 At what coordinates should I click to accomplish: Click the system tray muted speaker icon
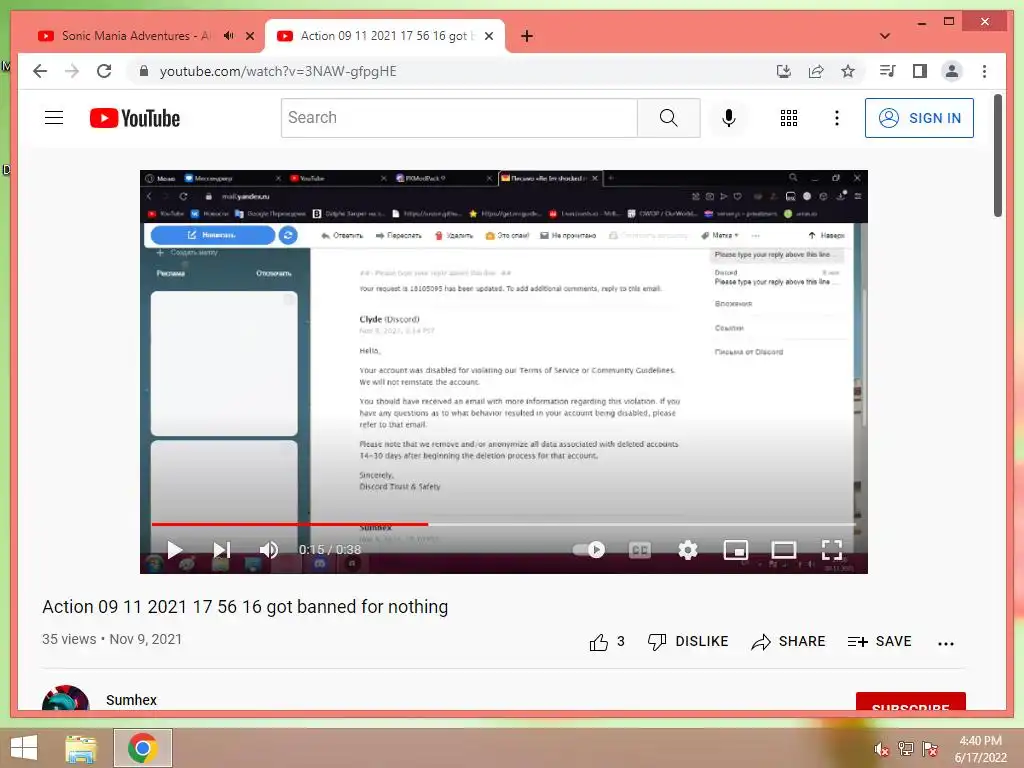882,750
